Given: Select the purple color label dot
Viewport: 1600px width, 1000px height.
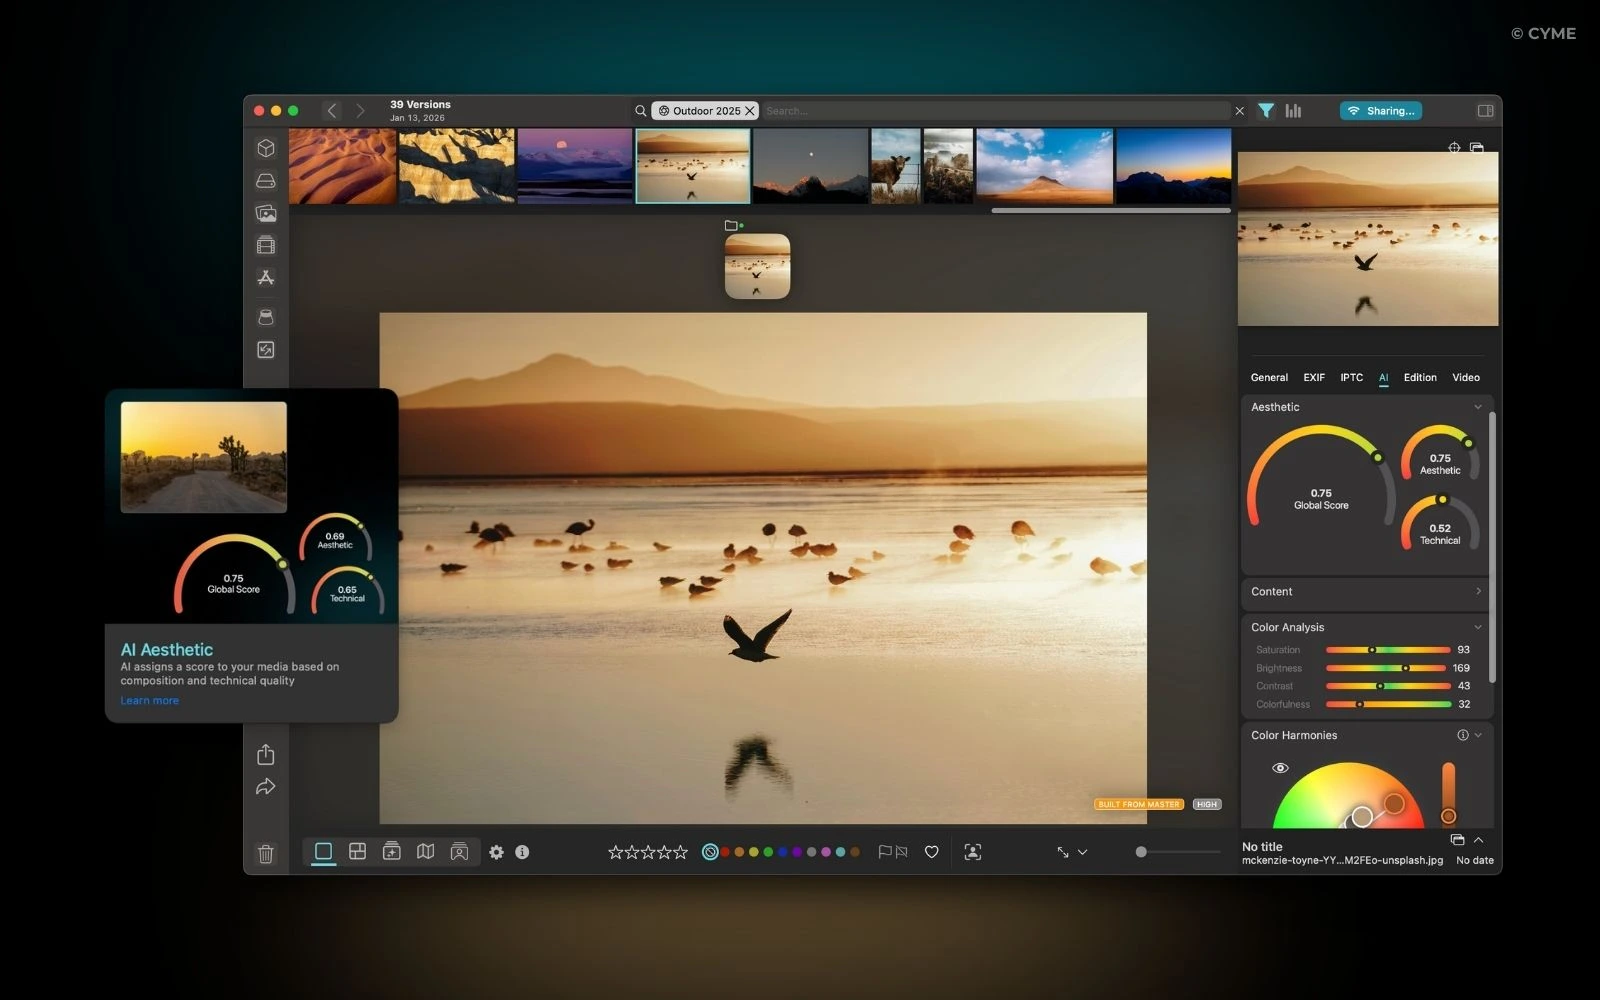Looking at the screenshot, I should pos(797,852).
